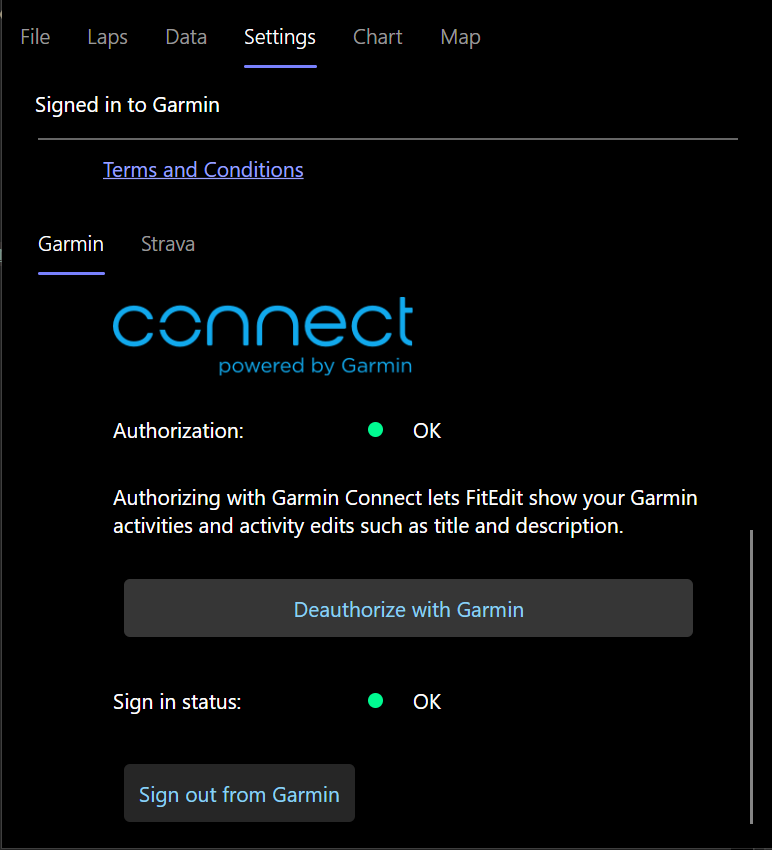Click the Garmin Connect logo
This screenshot has width=772, height=850.
[262, 335]
